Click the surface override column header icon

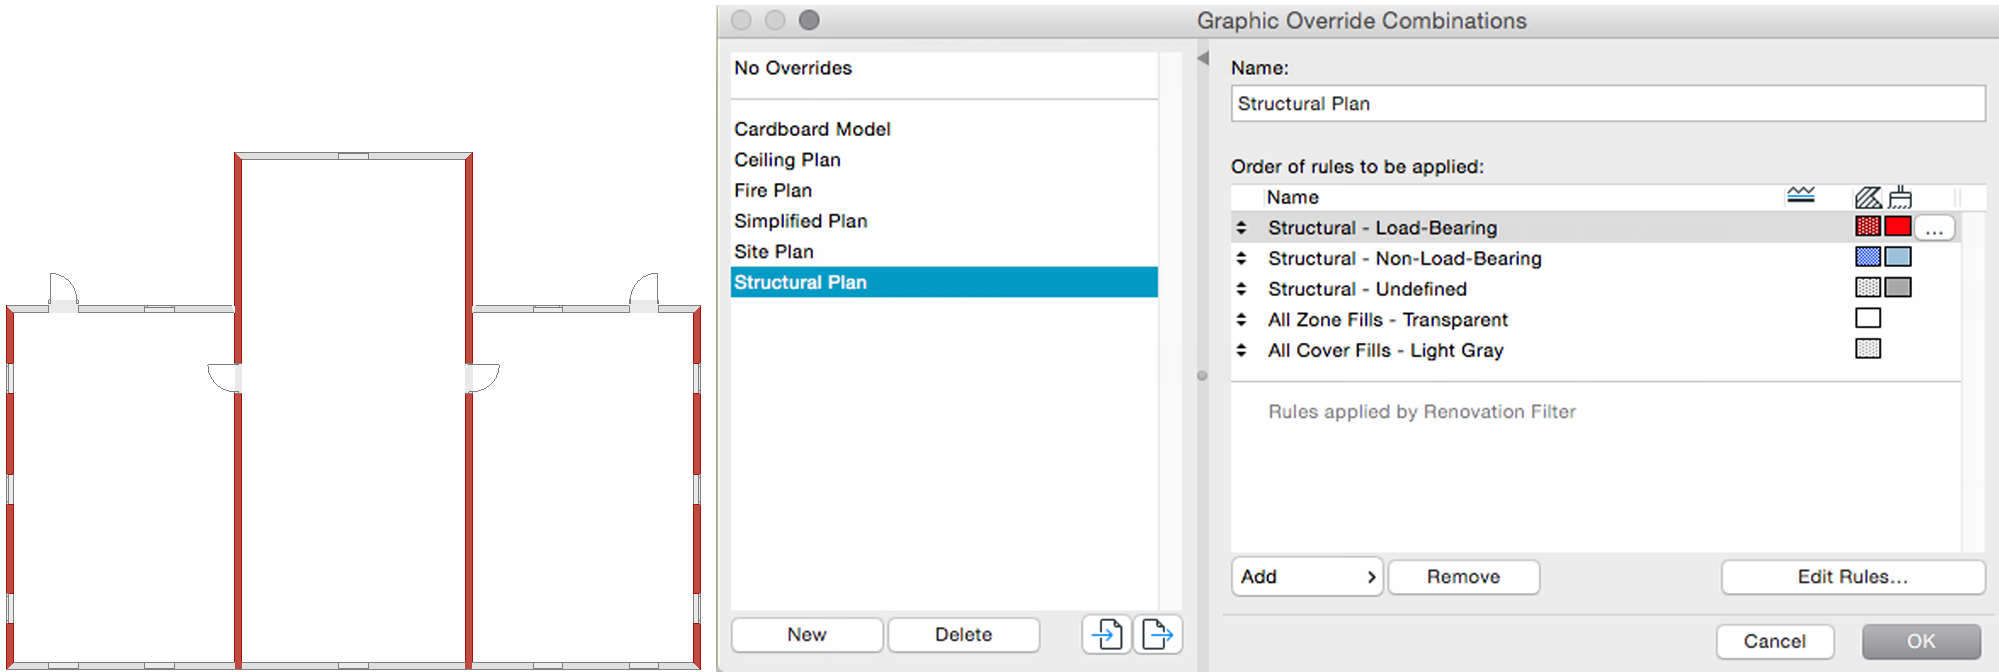pyautogui.click(x=1900, y=197)
